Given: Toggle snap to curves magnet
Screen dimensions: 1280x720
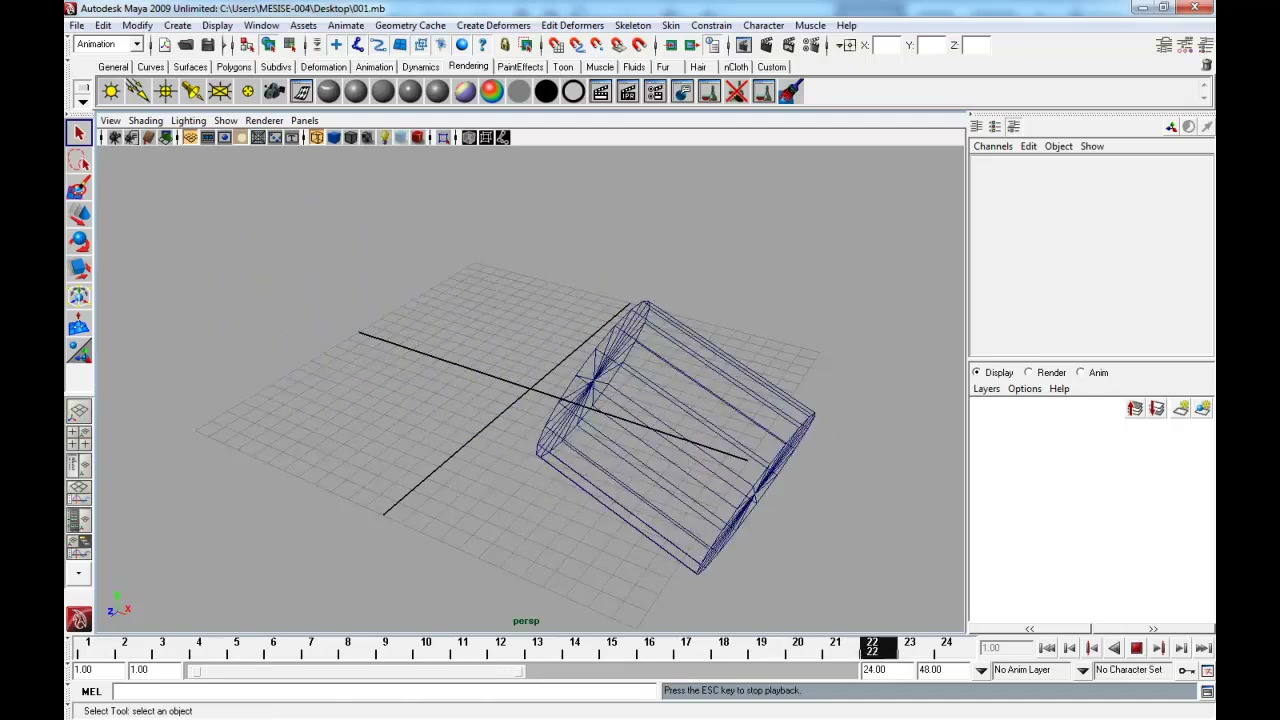Looking at the screenshot, I should (576, 45).
